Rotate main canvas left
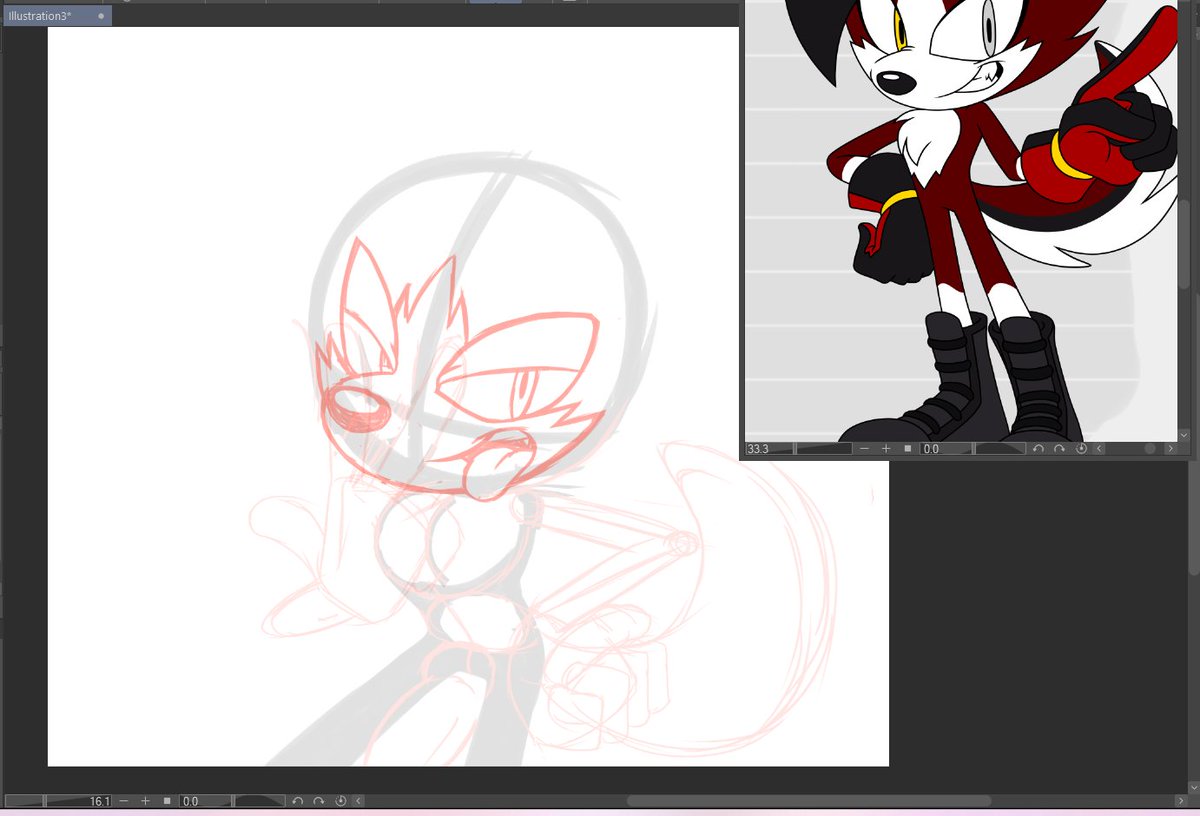This screenshot has width=1200, height=816. (x=297, y=801)
